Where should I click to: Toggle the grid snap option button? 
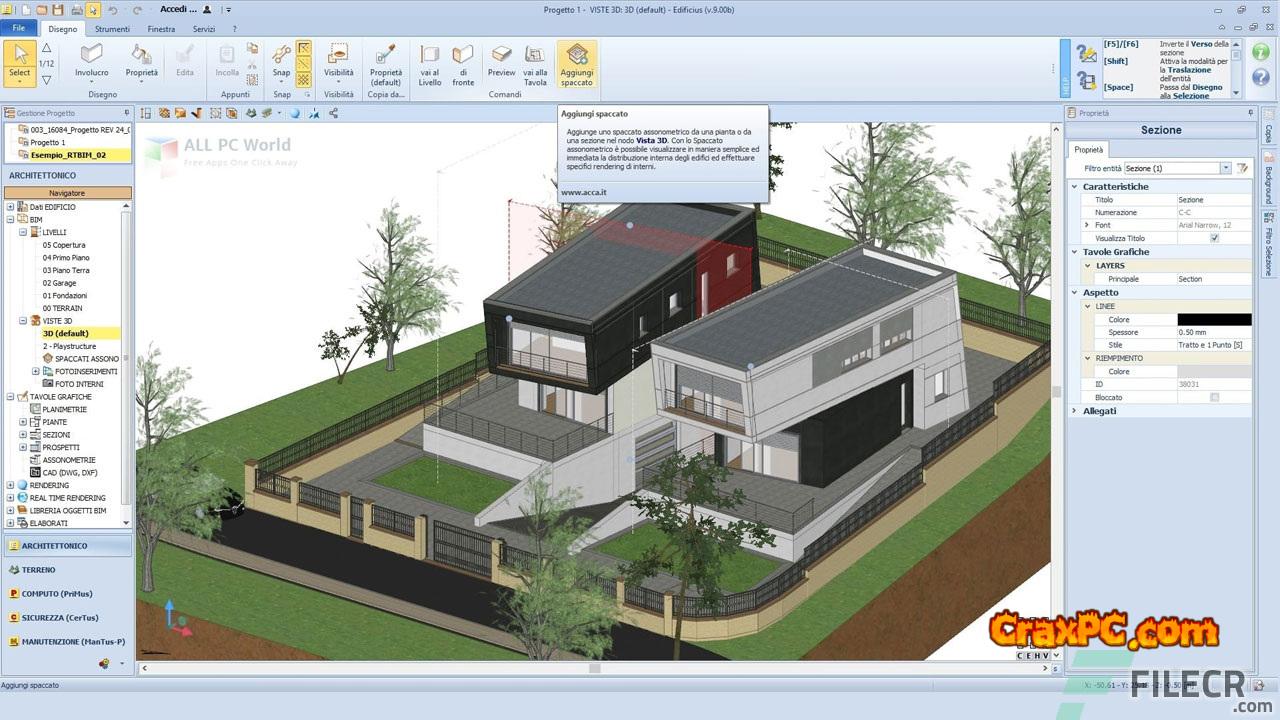(304, 80)
